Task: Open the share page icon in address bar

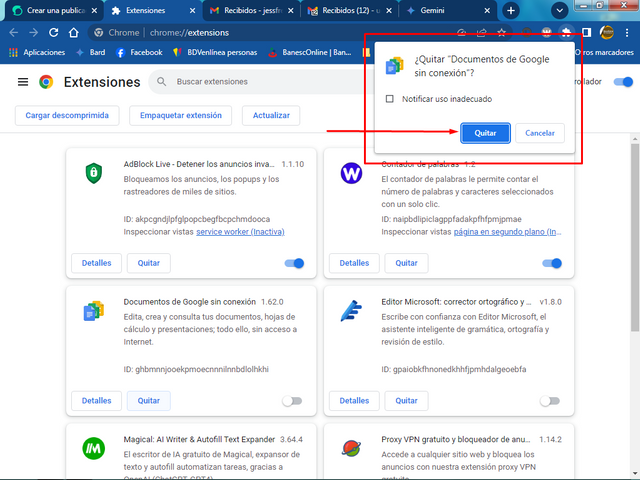Action: (x=482, y=33)
